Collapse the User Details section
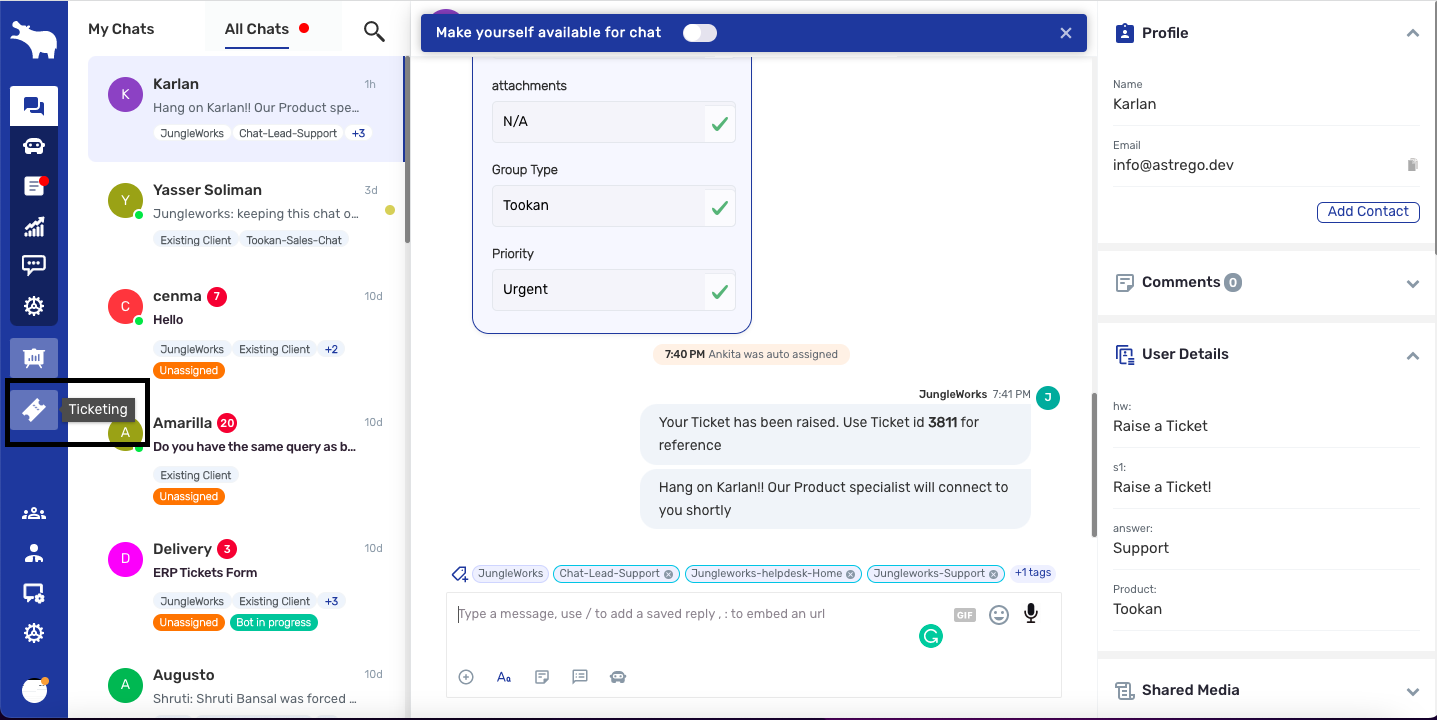The width and height of the screenshot is (1437, 720). pyautogui.click(x=1412, y=355)
